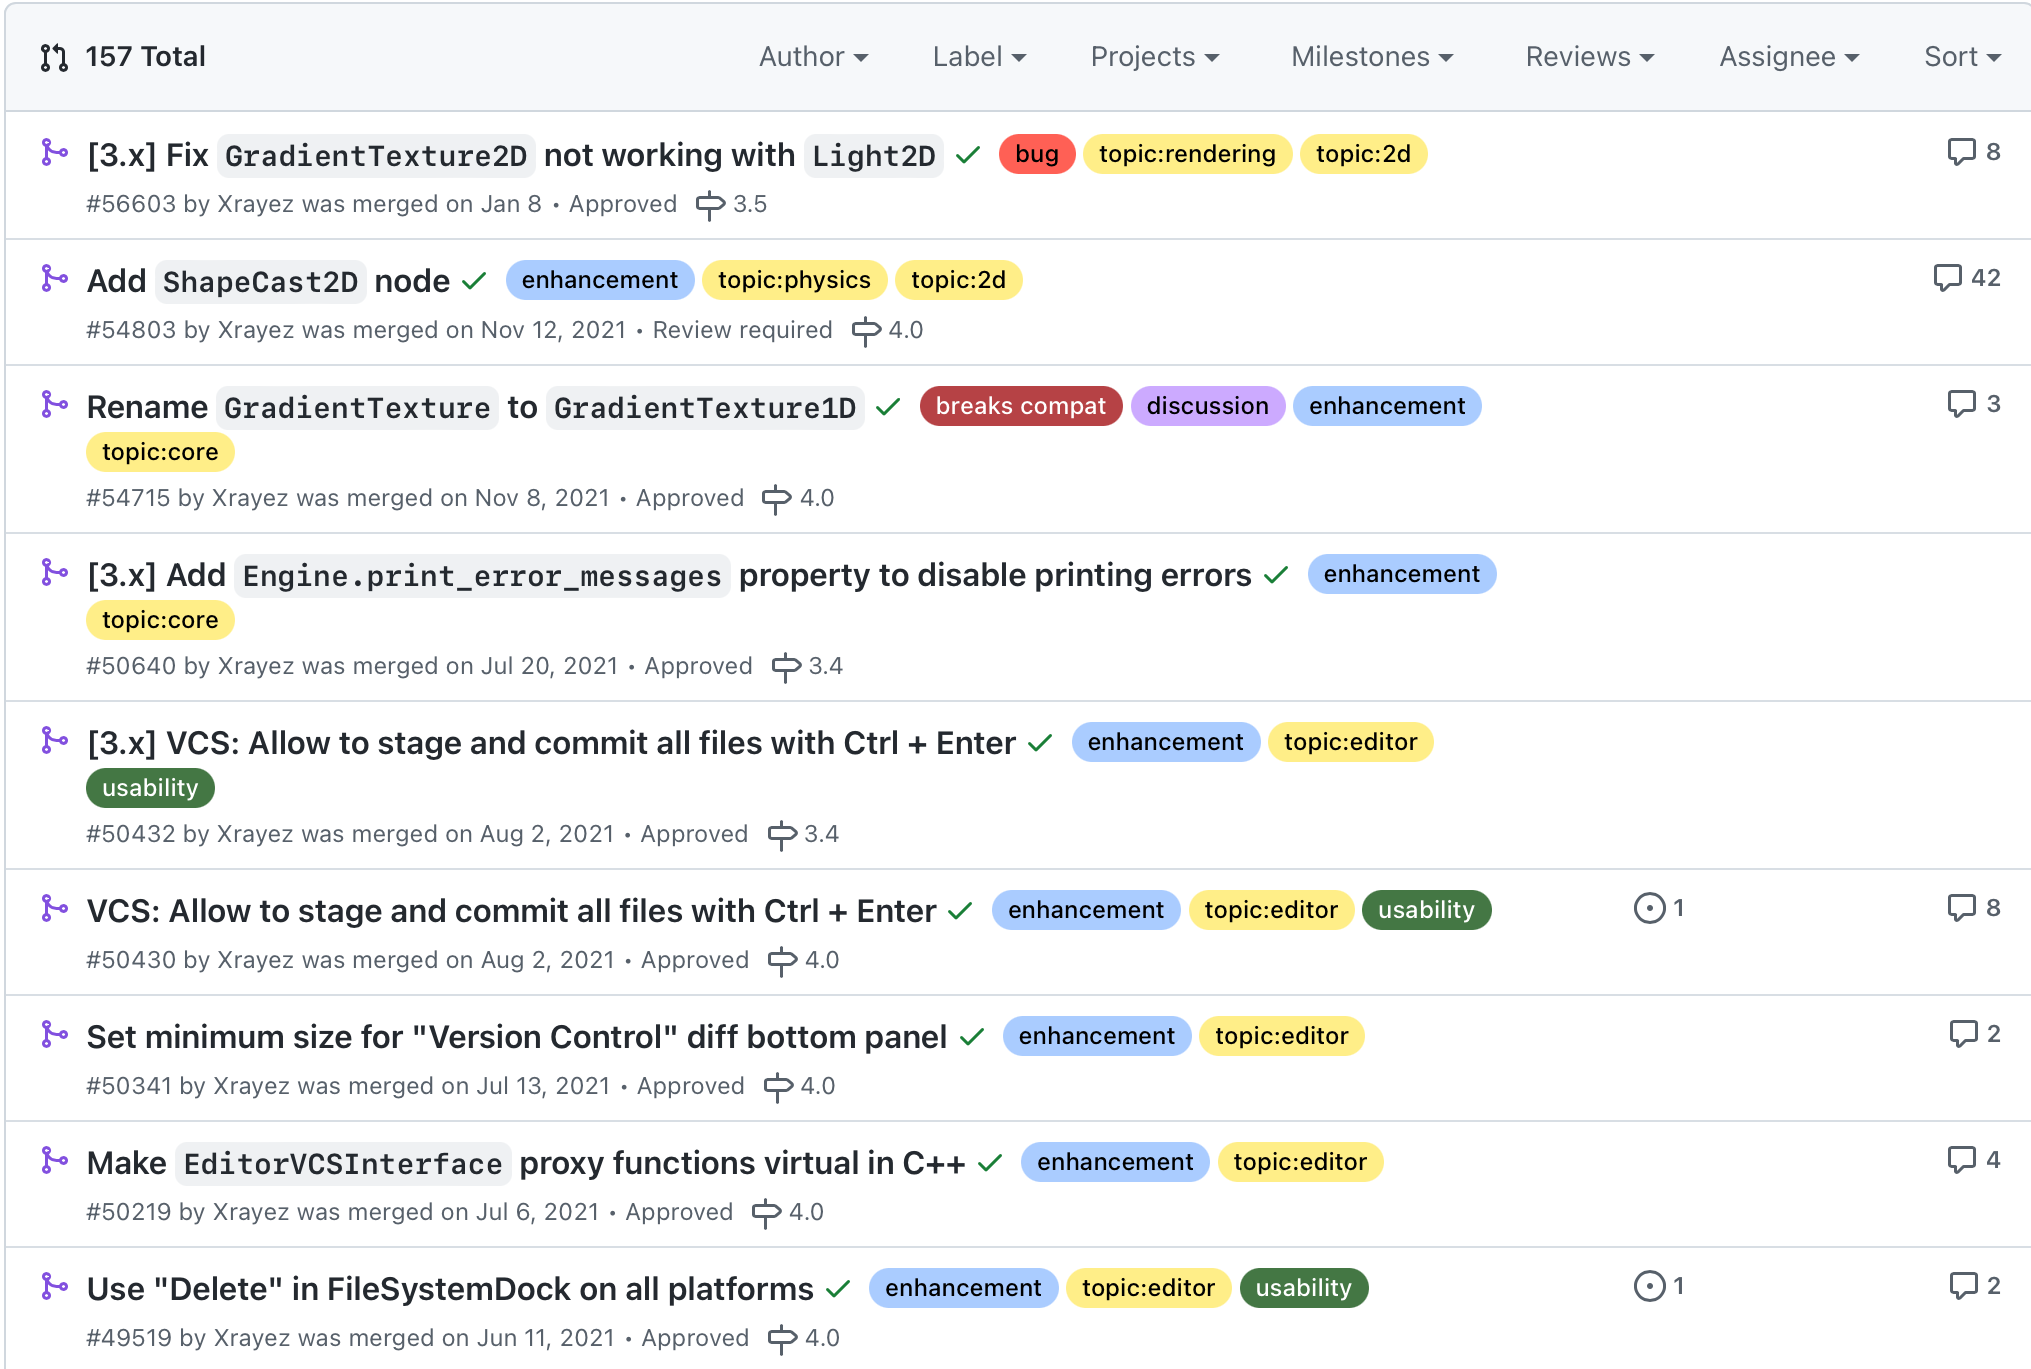Open linked issue on FileSystemDock PR
Screen dimensions: 2031x1369
click(1659, 1286)
